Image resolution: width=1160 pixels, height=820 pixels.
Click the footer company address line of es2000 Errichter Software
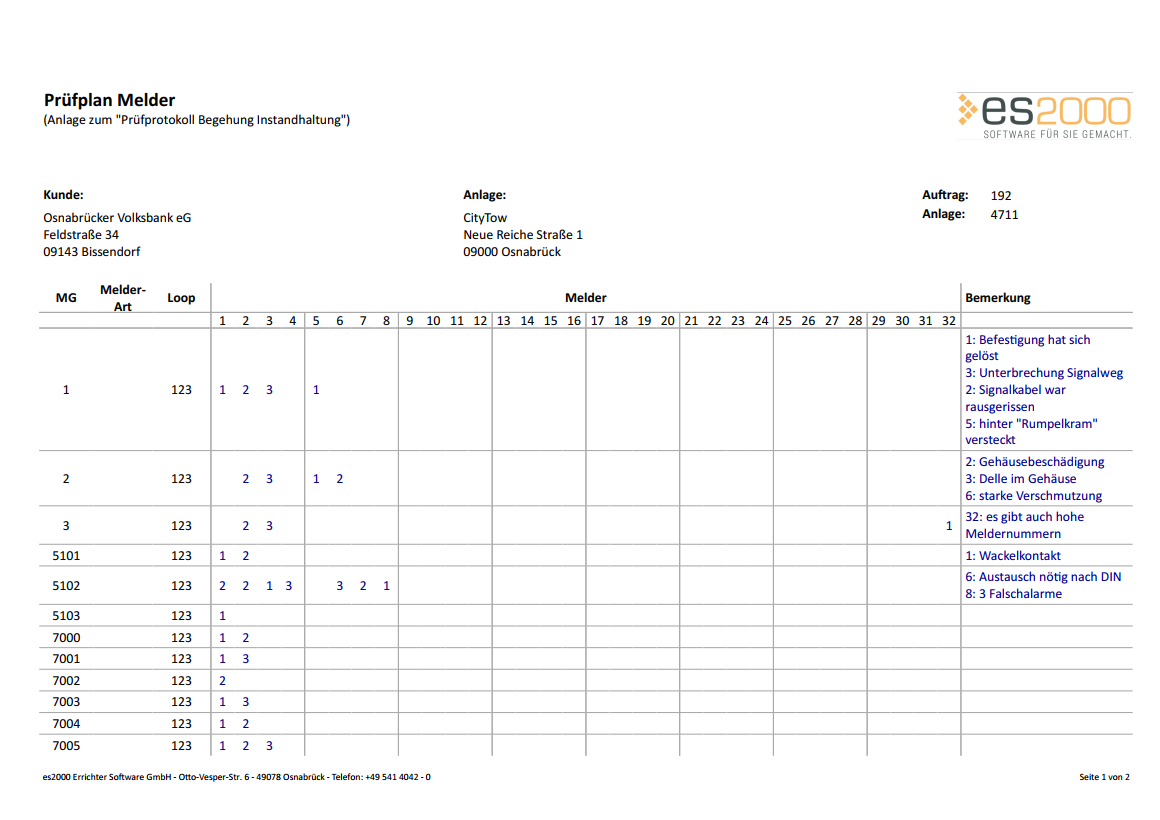click(x=237, y=777)
